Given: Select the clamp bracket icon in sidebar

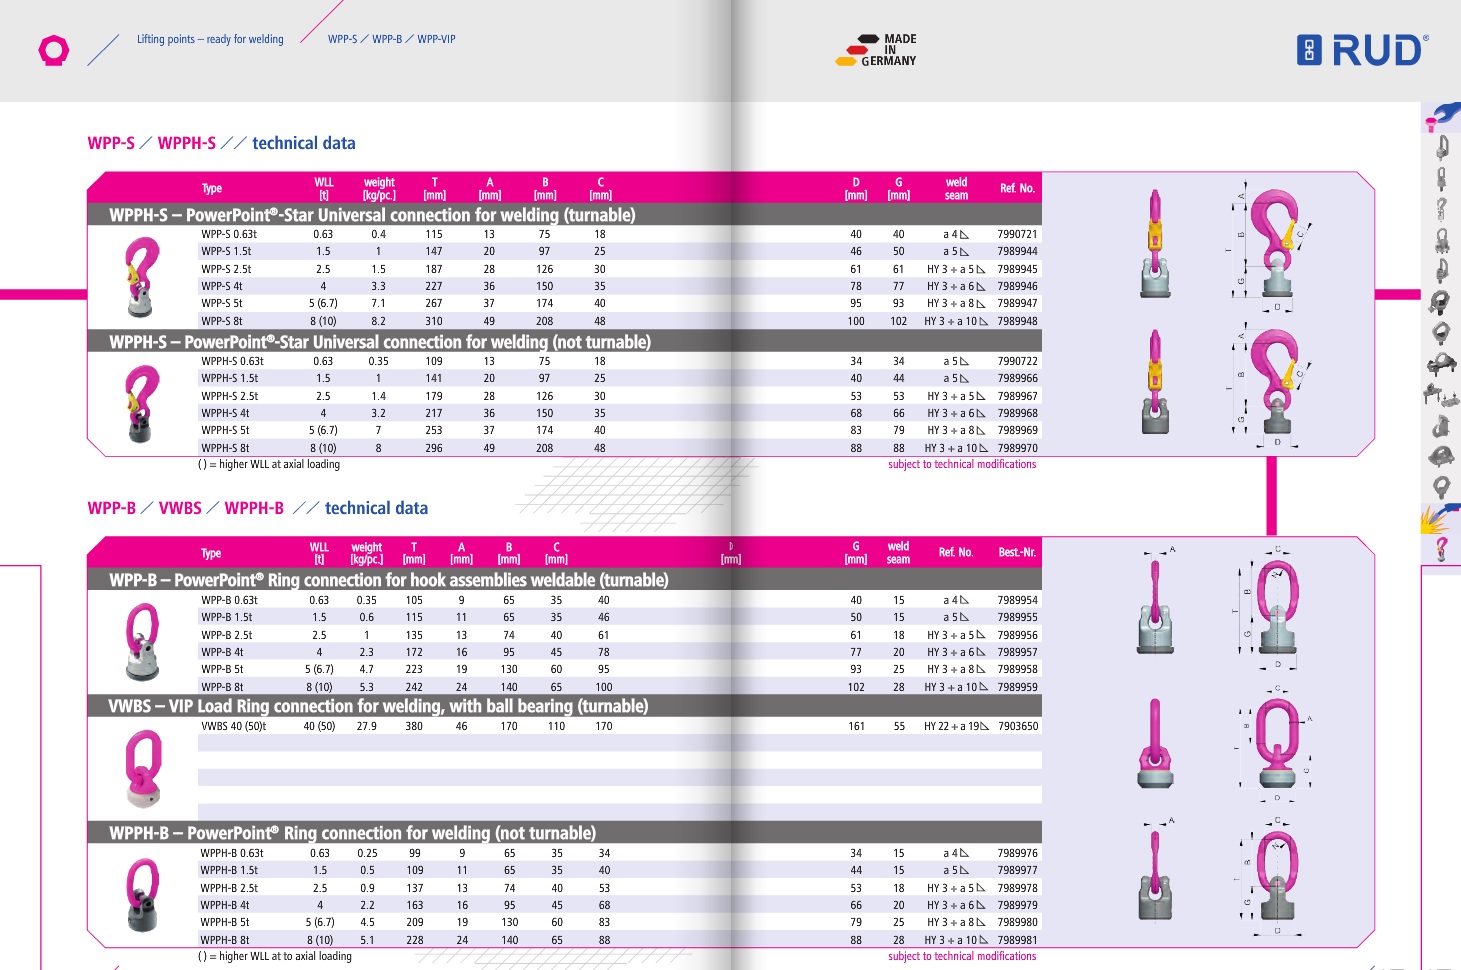Looking at the screenshot, I should pos(1441,394).
